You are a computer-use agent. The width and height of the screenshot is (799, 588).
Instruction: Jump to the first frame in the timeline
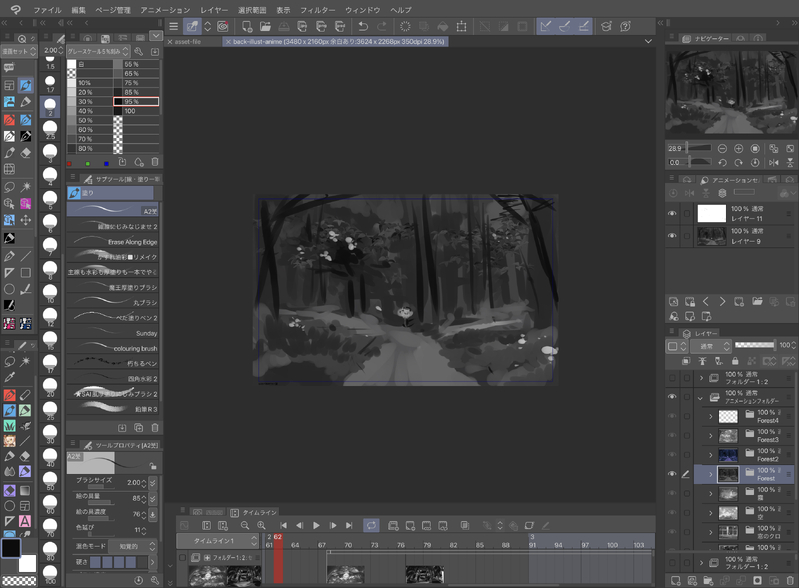(x=283, y=525)
